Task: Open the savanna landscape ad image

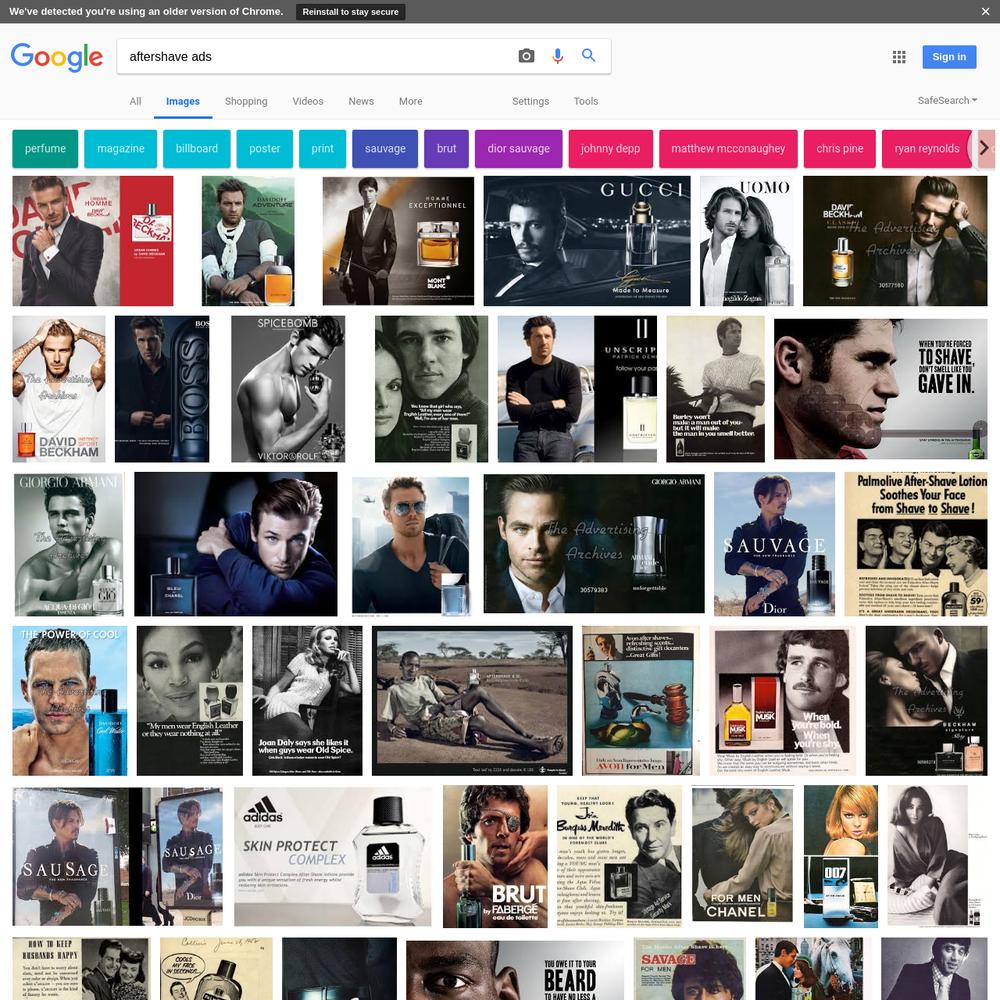Action: [472, 700]
